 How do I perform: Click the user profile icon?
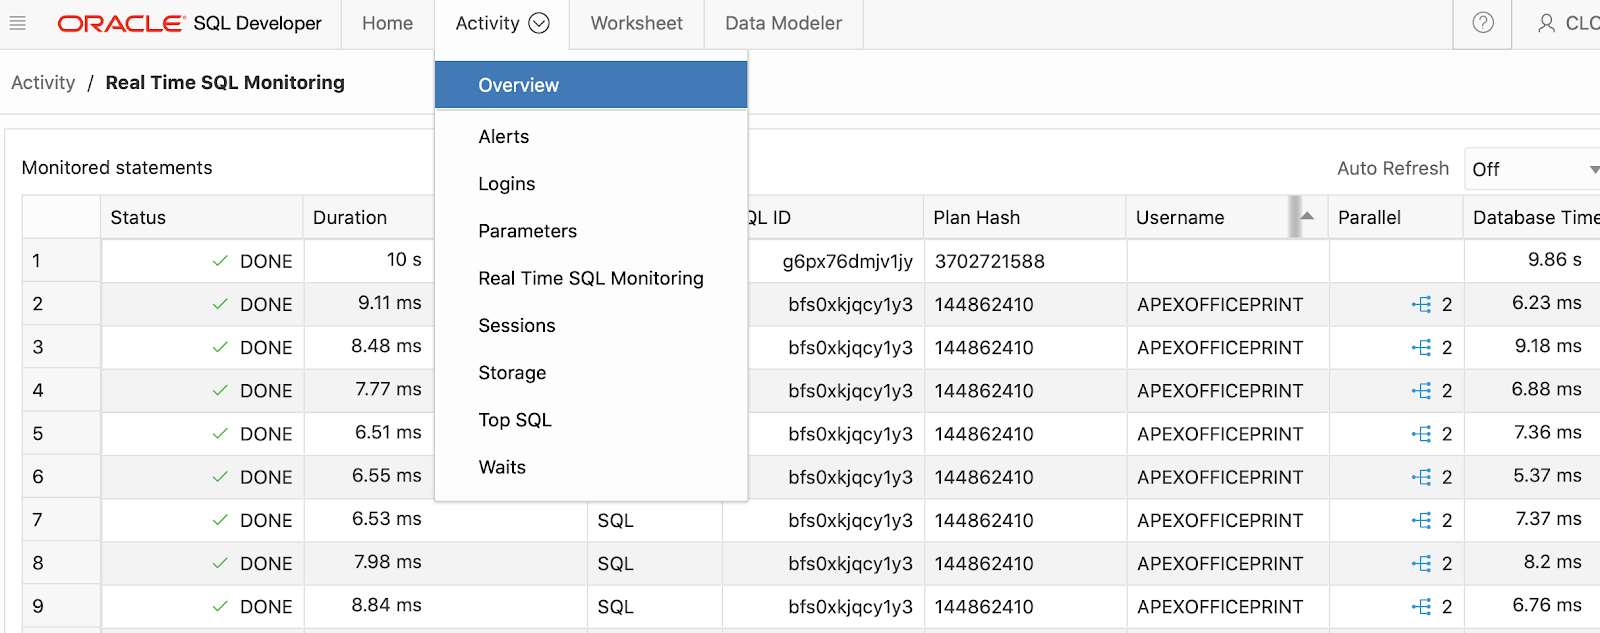(x=1546, y=23)
